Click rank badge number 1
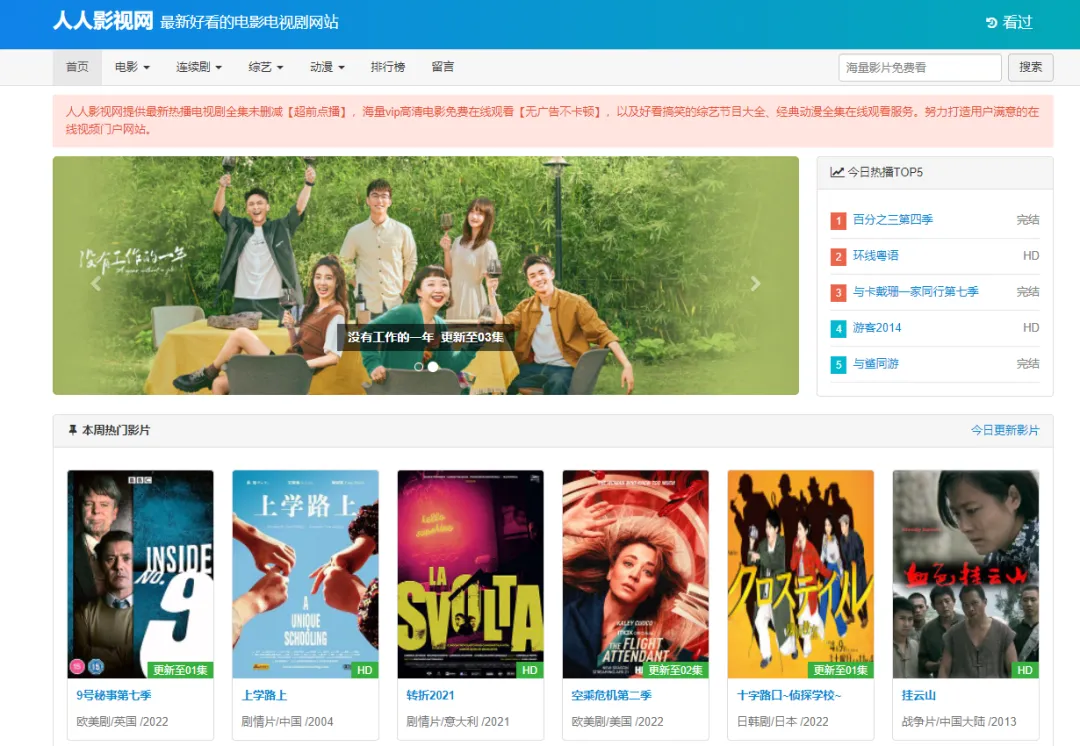The height and width of the screenshot is (746, 1080). pyautogui.click(x=838, y=221)
